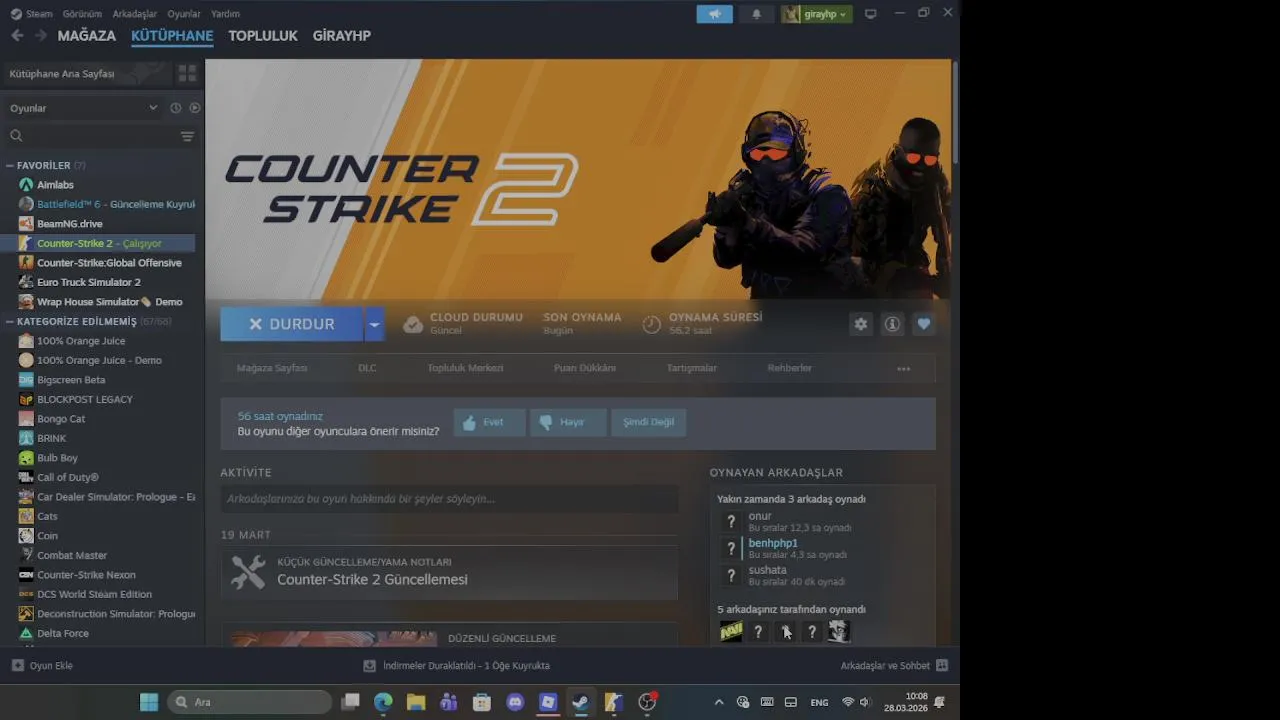1280x720 pixels.
Task: Open the GİRAYHP profile tab
Action: pyautogui.click(x=342, y=36)
